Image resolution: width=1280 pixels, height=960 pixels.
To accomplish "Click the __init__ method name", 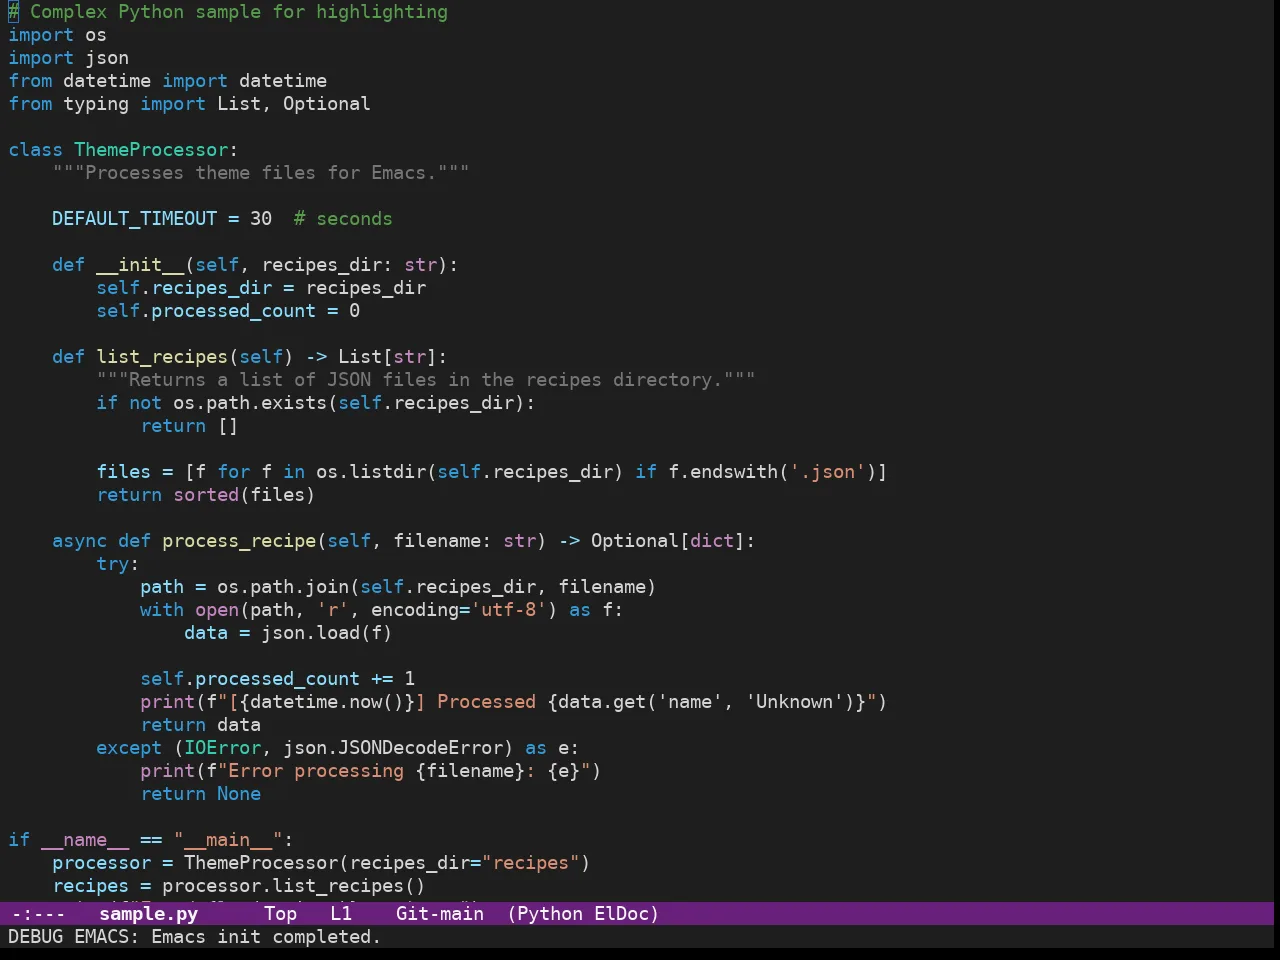I will (140, 265).
